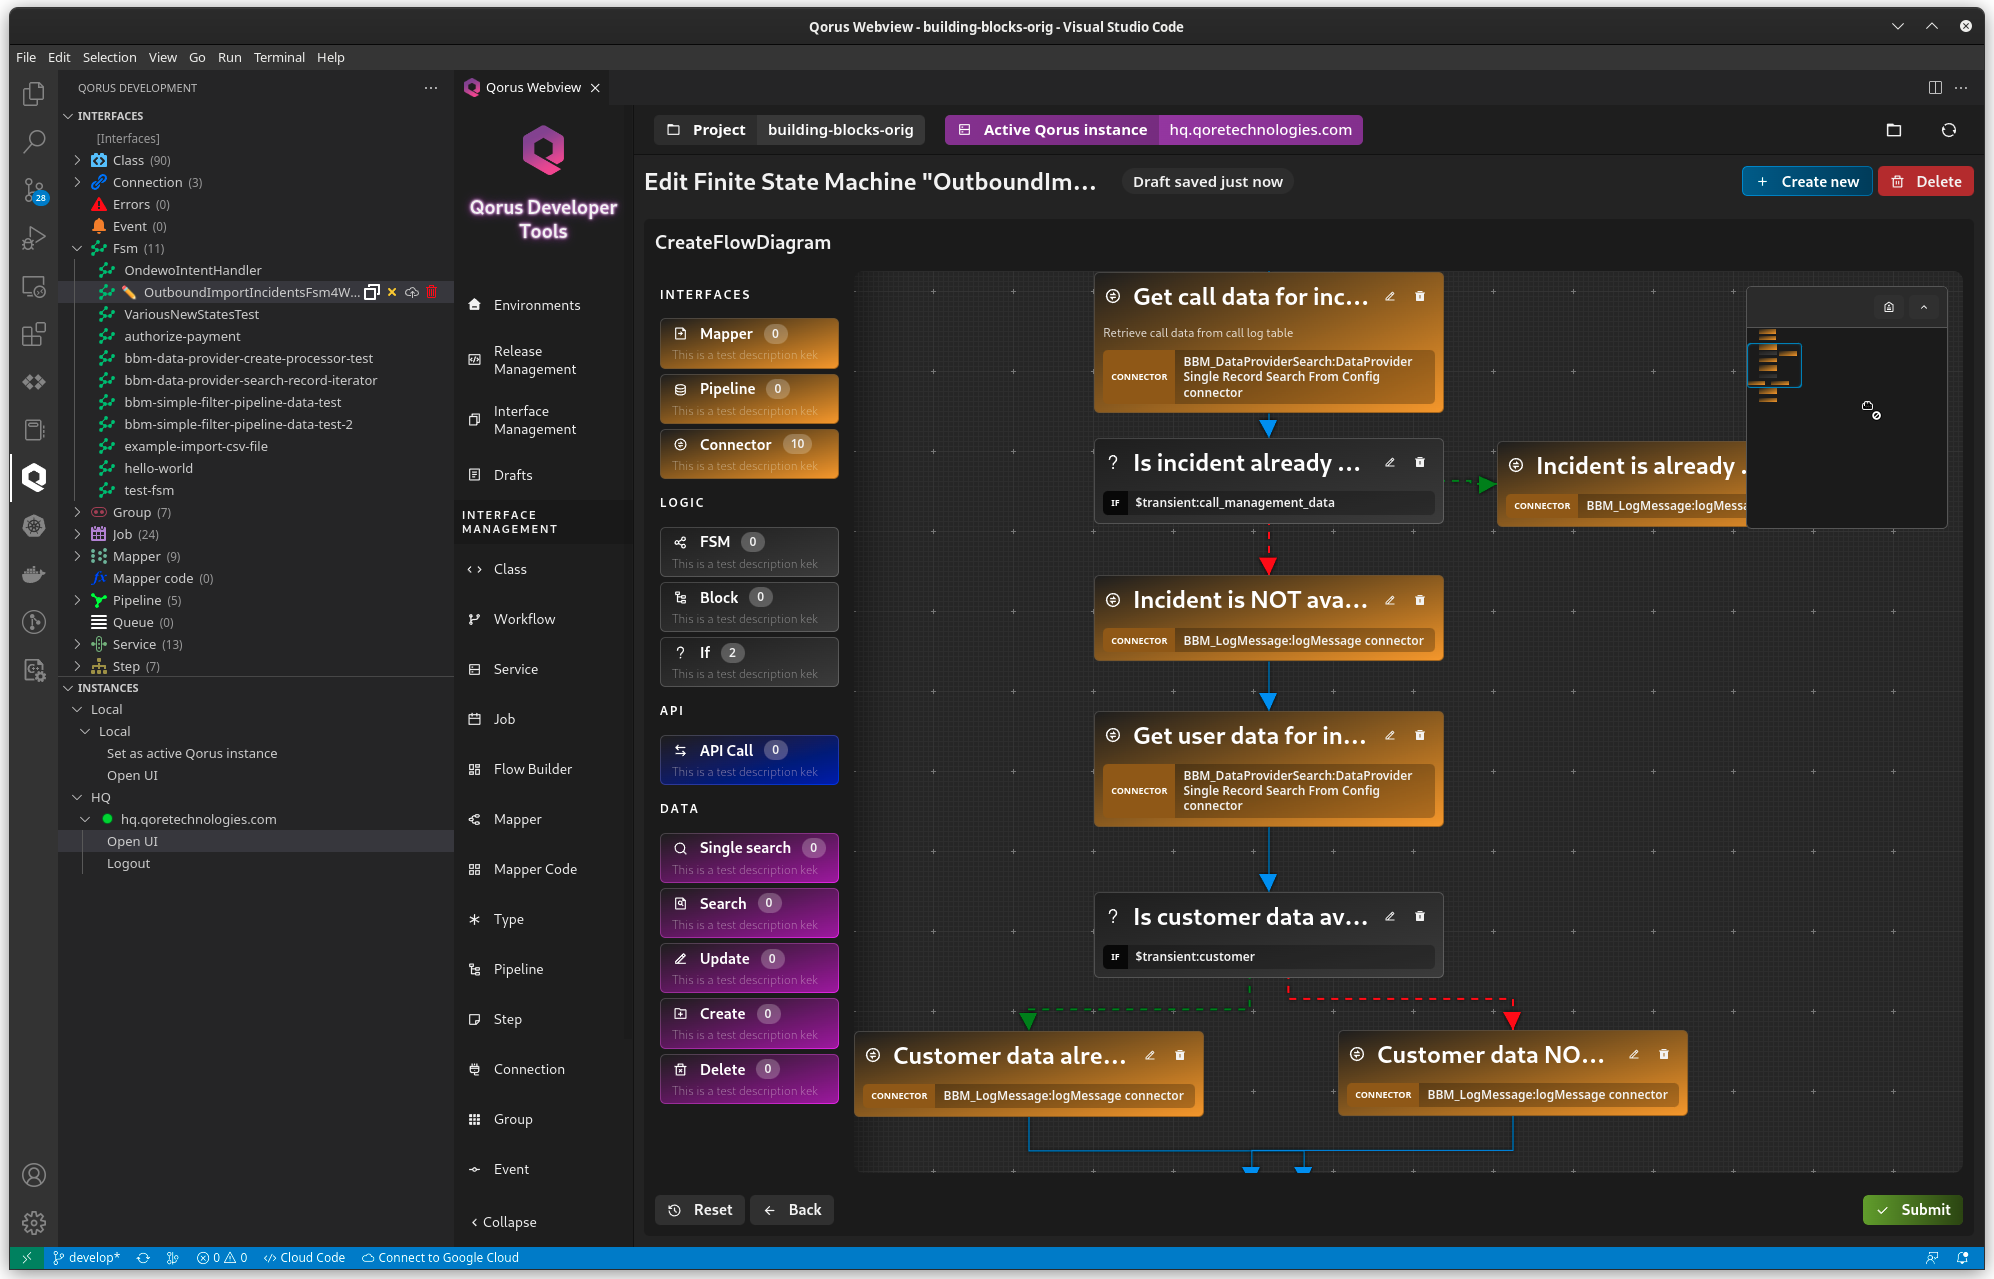Edit the 'Customer data alre...' state
The height and width of the screenshot is (1279, 1994).
click(1150, 1056)
